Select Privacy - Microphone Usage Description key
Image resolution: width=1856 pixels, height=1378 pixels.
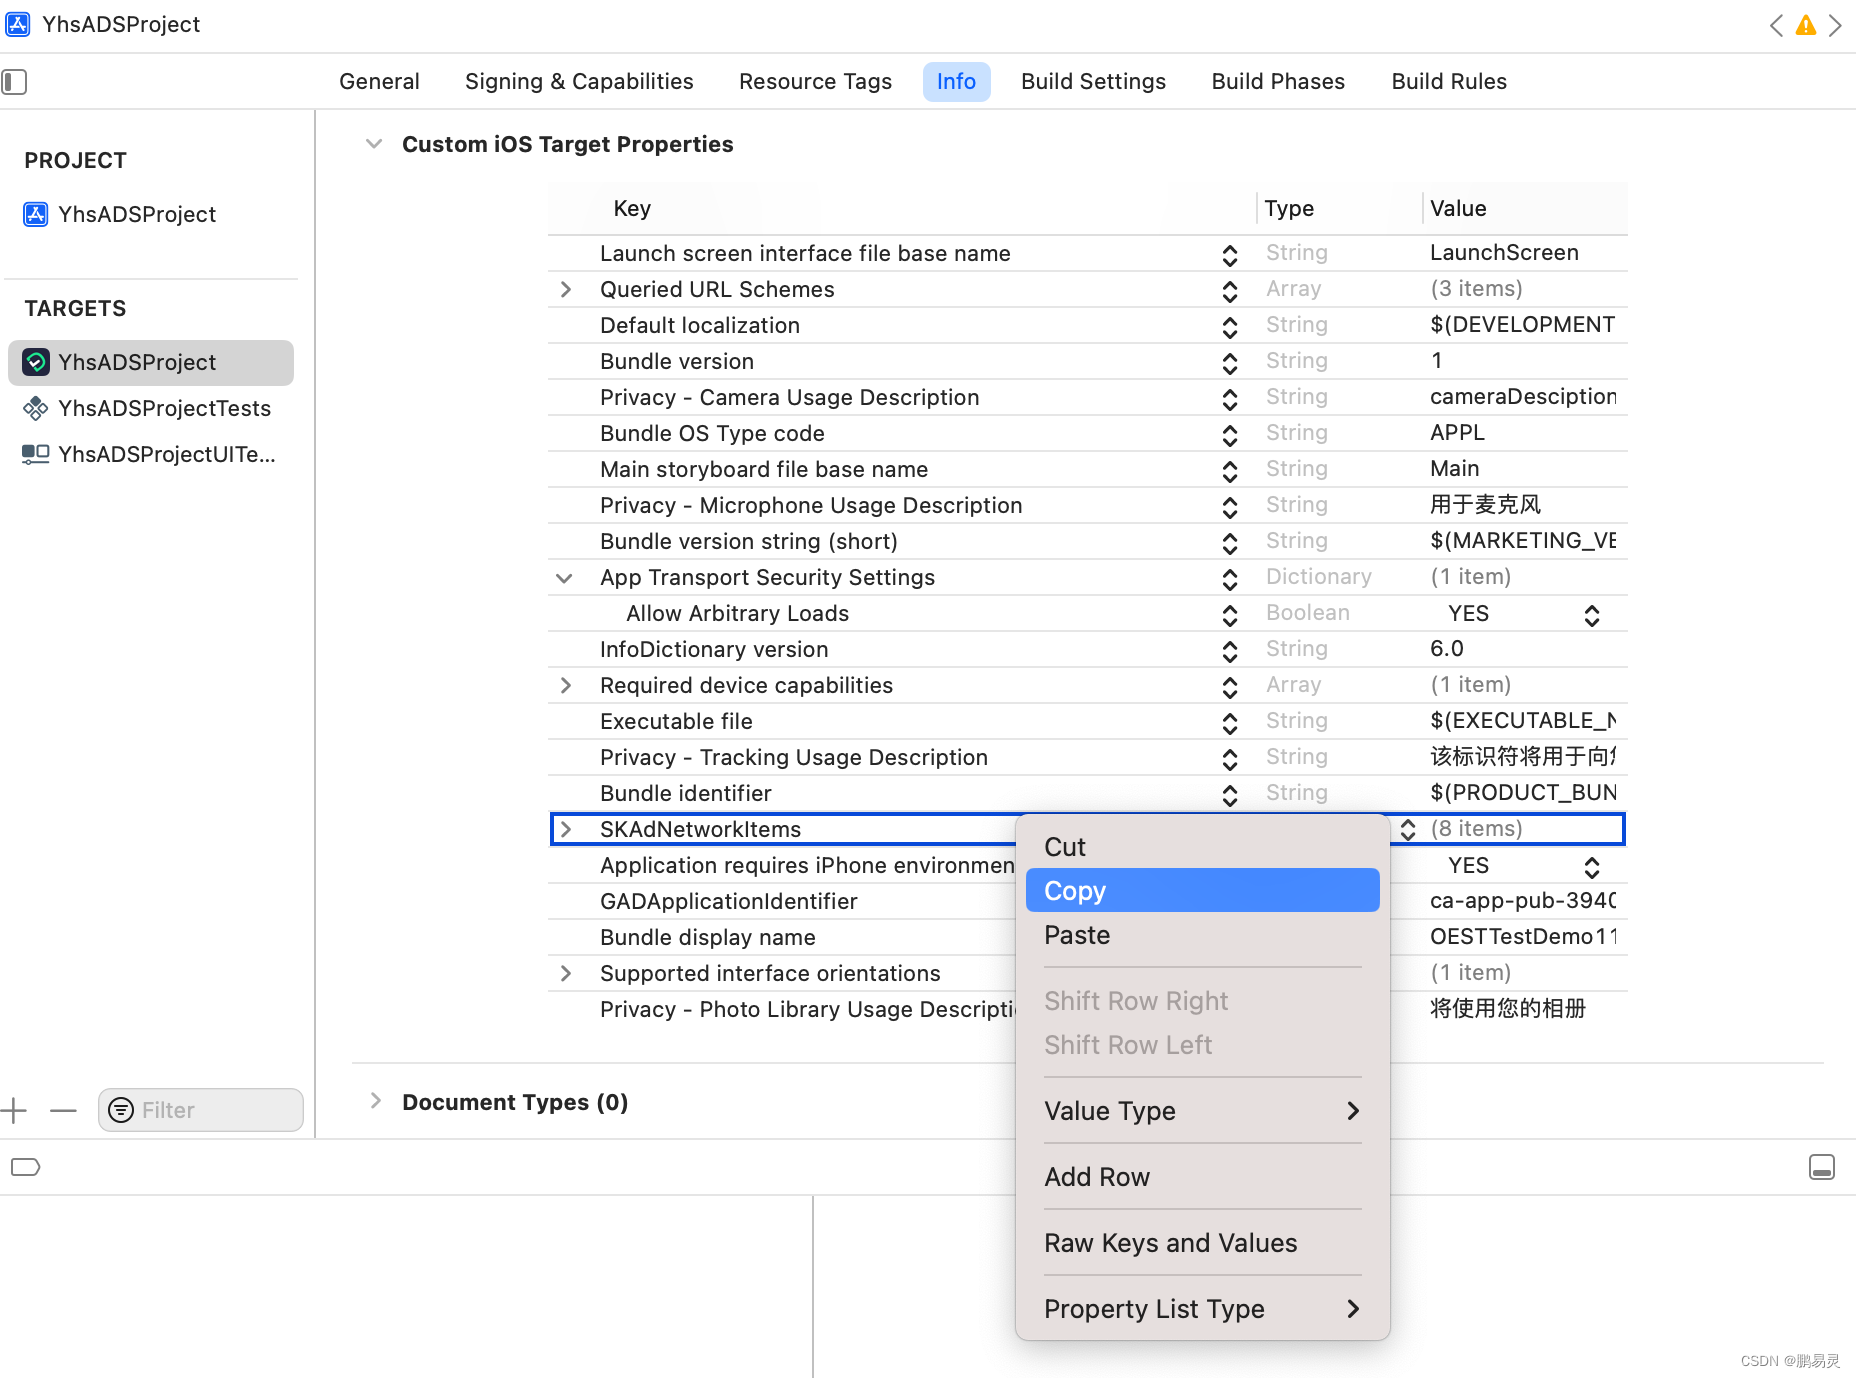point(810,505)
